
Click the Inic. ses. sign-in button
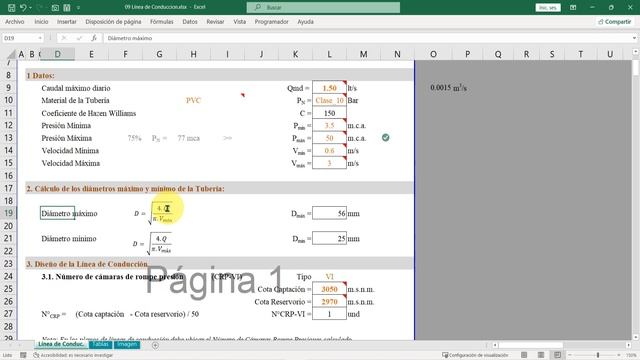(x=548, y=7)
